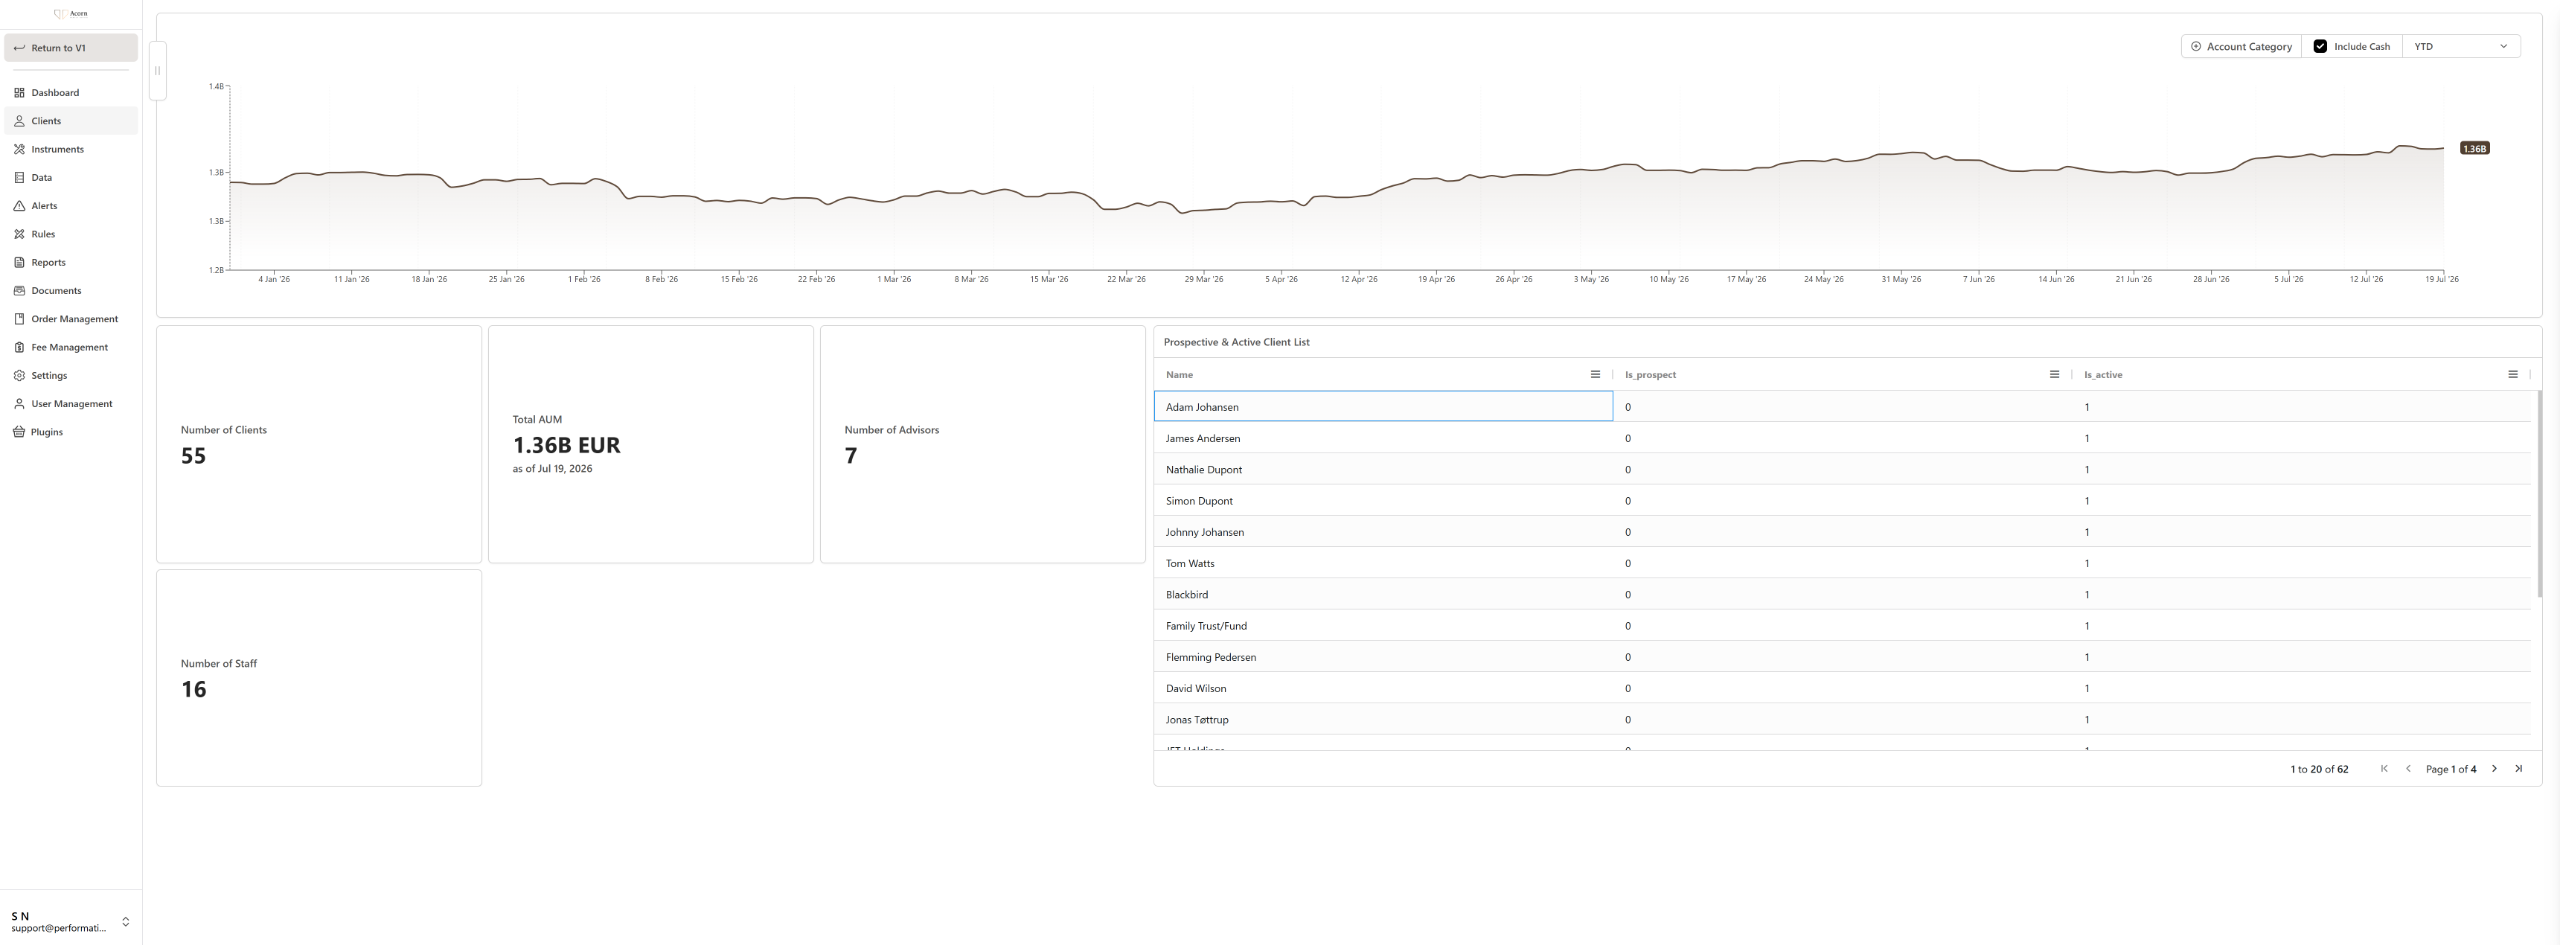
Task: Click the Settings gear icon
Action: coord(19,376)
